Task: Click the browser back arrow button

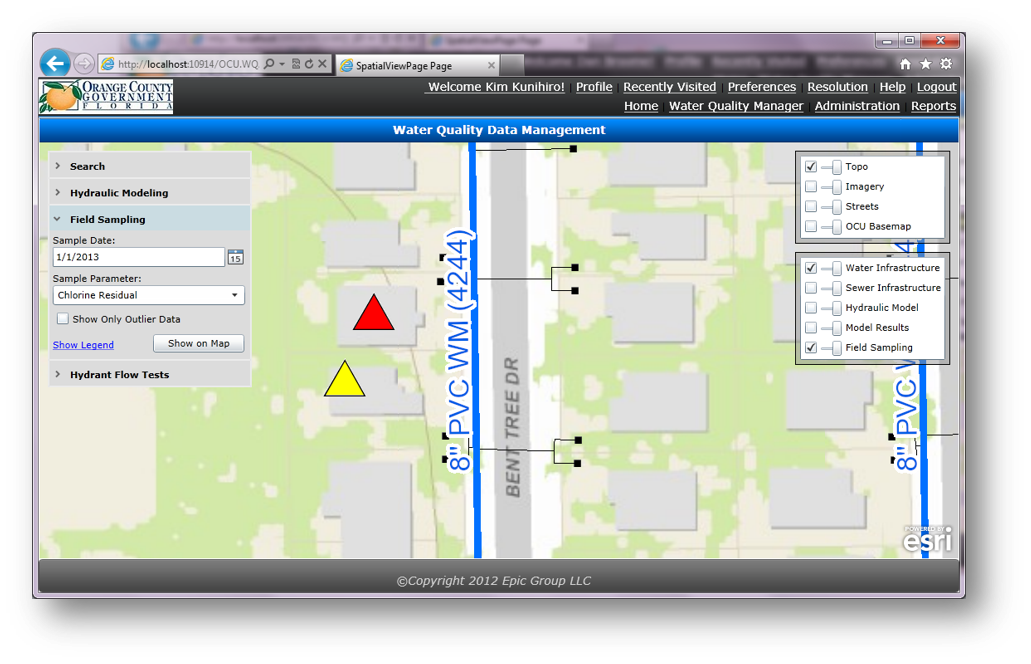Action: [55, 64]
